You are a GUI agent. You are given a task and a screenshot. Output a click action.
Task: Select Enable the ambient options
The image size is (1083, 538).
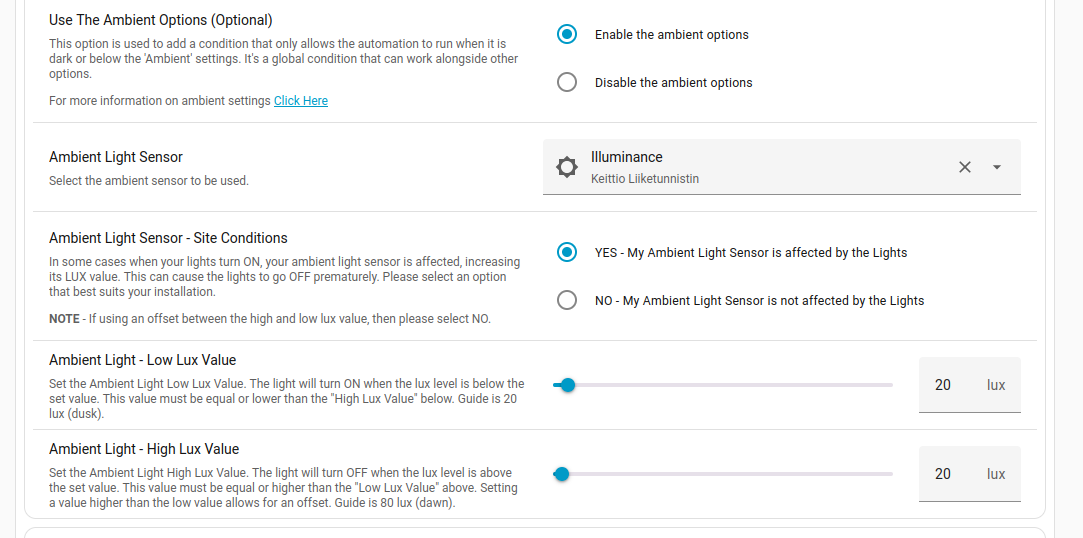click(566, 35)
